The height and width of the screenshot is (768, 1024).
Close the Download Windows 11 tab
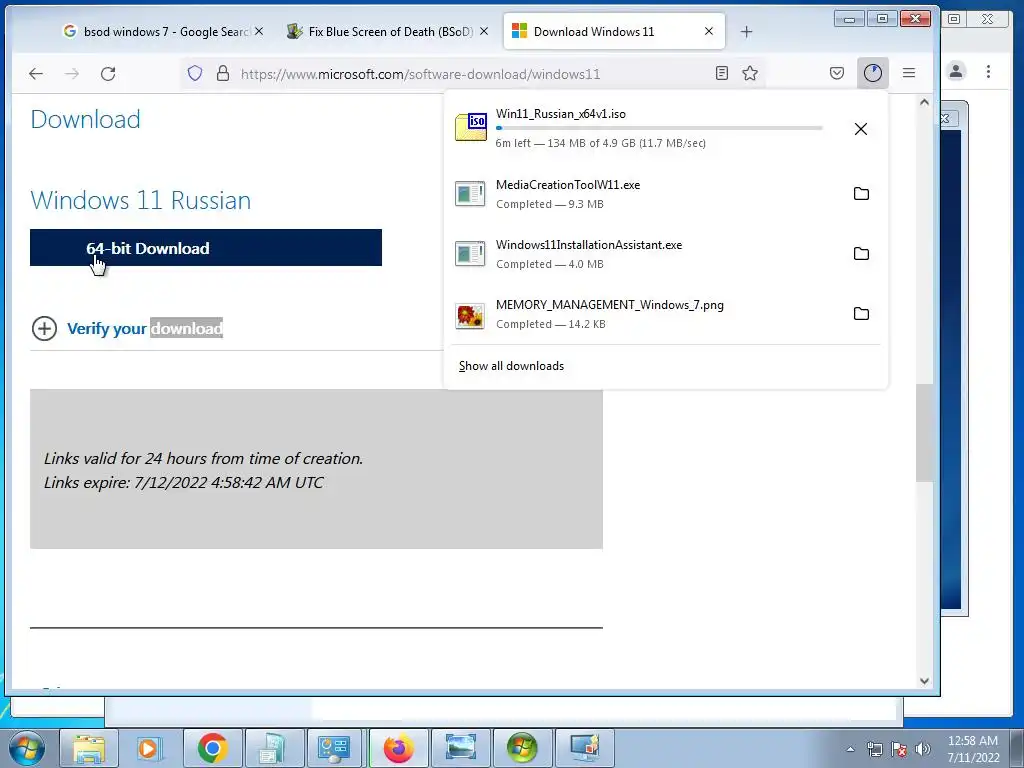pyautogui.click(x=709, y=31)
